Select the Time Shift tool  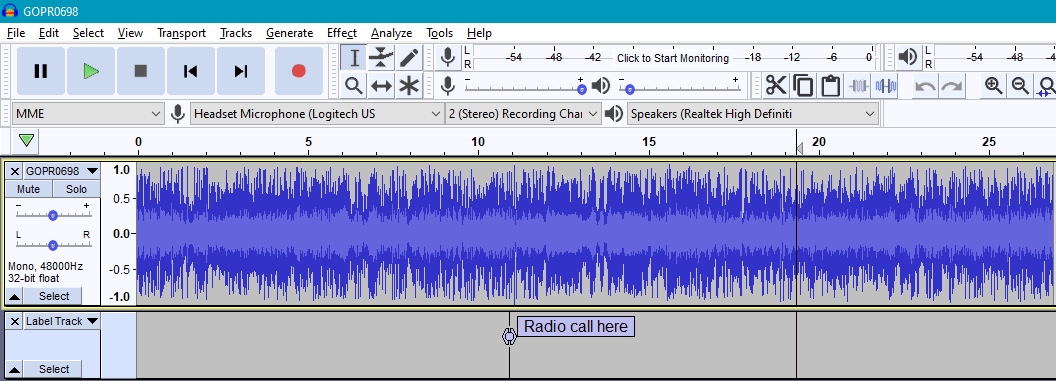[381, 85]
